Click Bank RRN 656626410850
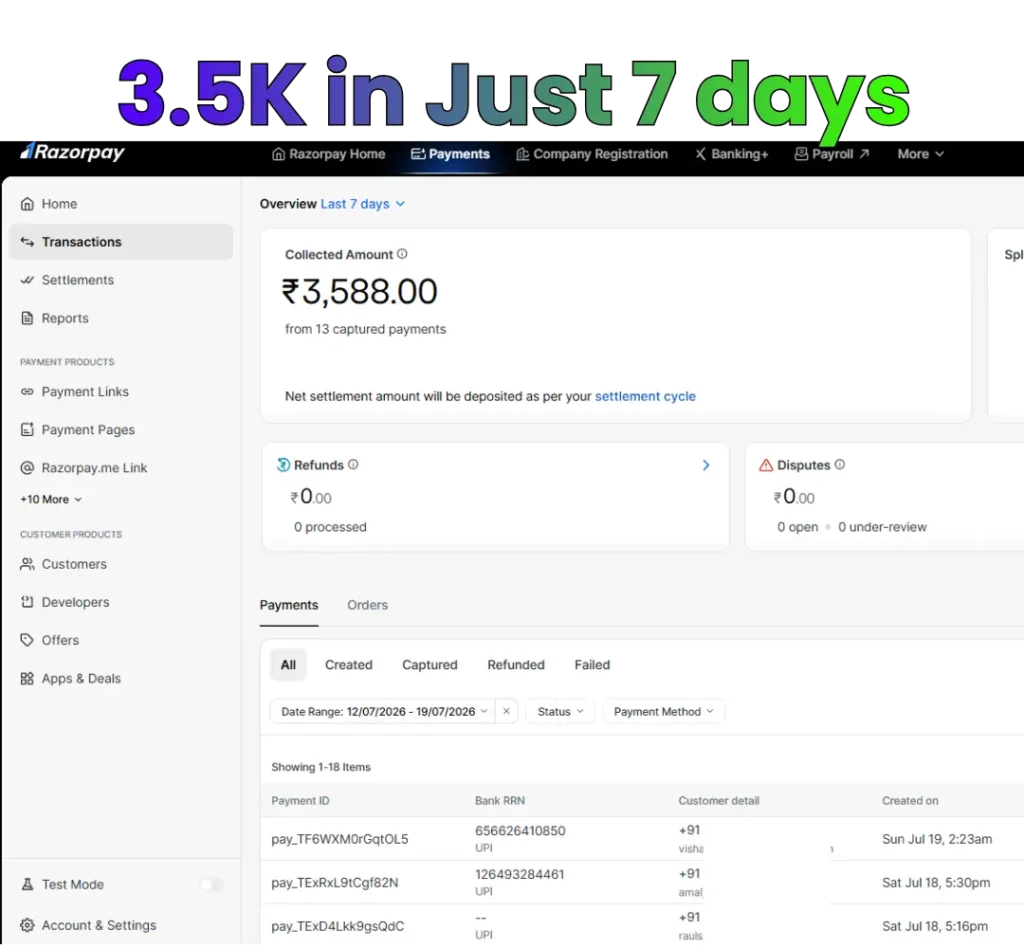Viewport: 1024px width, 948px height. 520,830
